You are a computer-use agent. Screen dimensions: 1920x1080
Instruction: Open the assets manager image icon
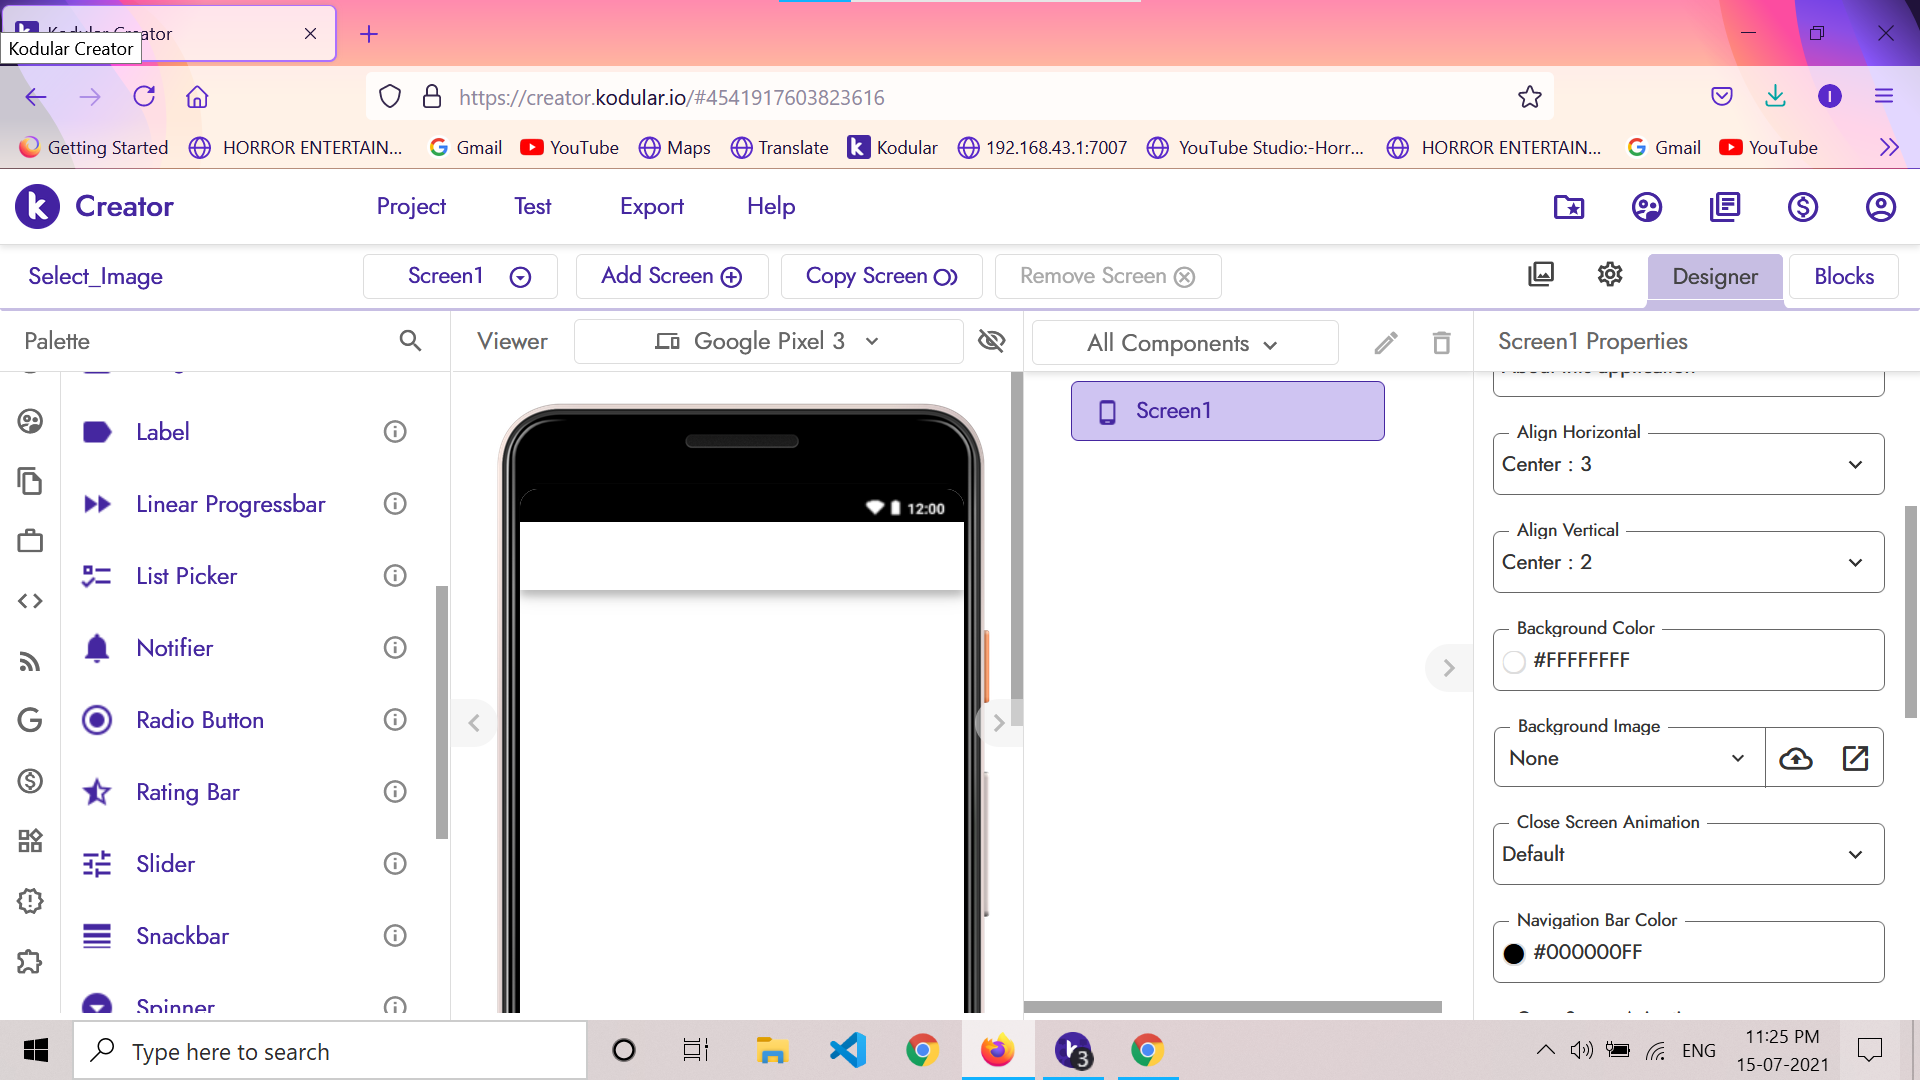pyautogui.click(x=1541, y=275)
